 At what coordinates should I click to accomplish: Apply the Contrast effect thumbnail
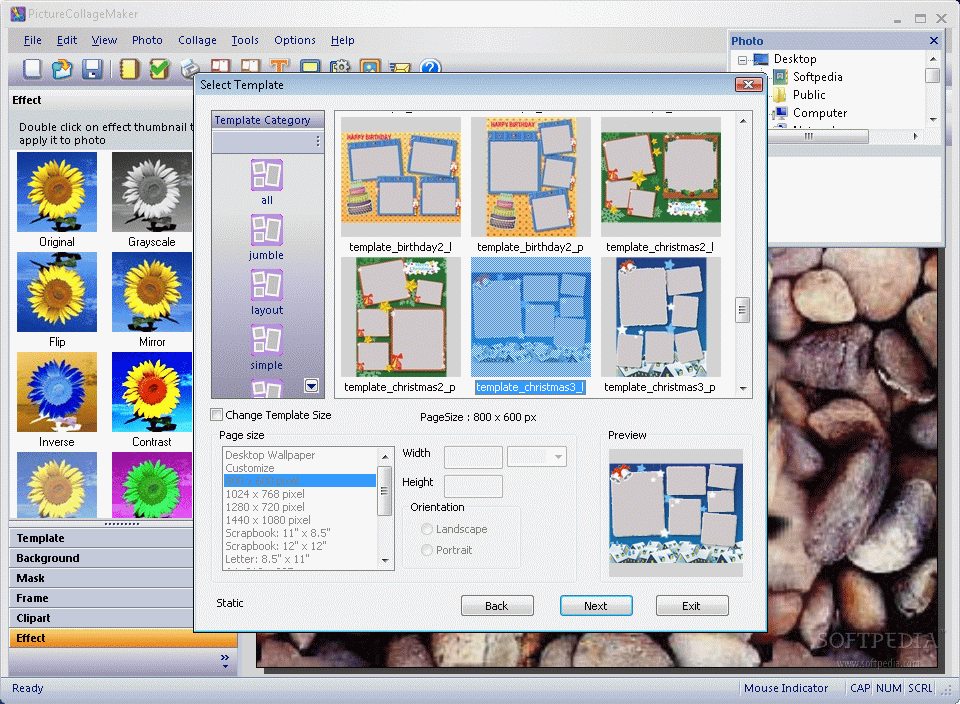152,392
